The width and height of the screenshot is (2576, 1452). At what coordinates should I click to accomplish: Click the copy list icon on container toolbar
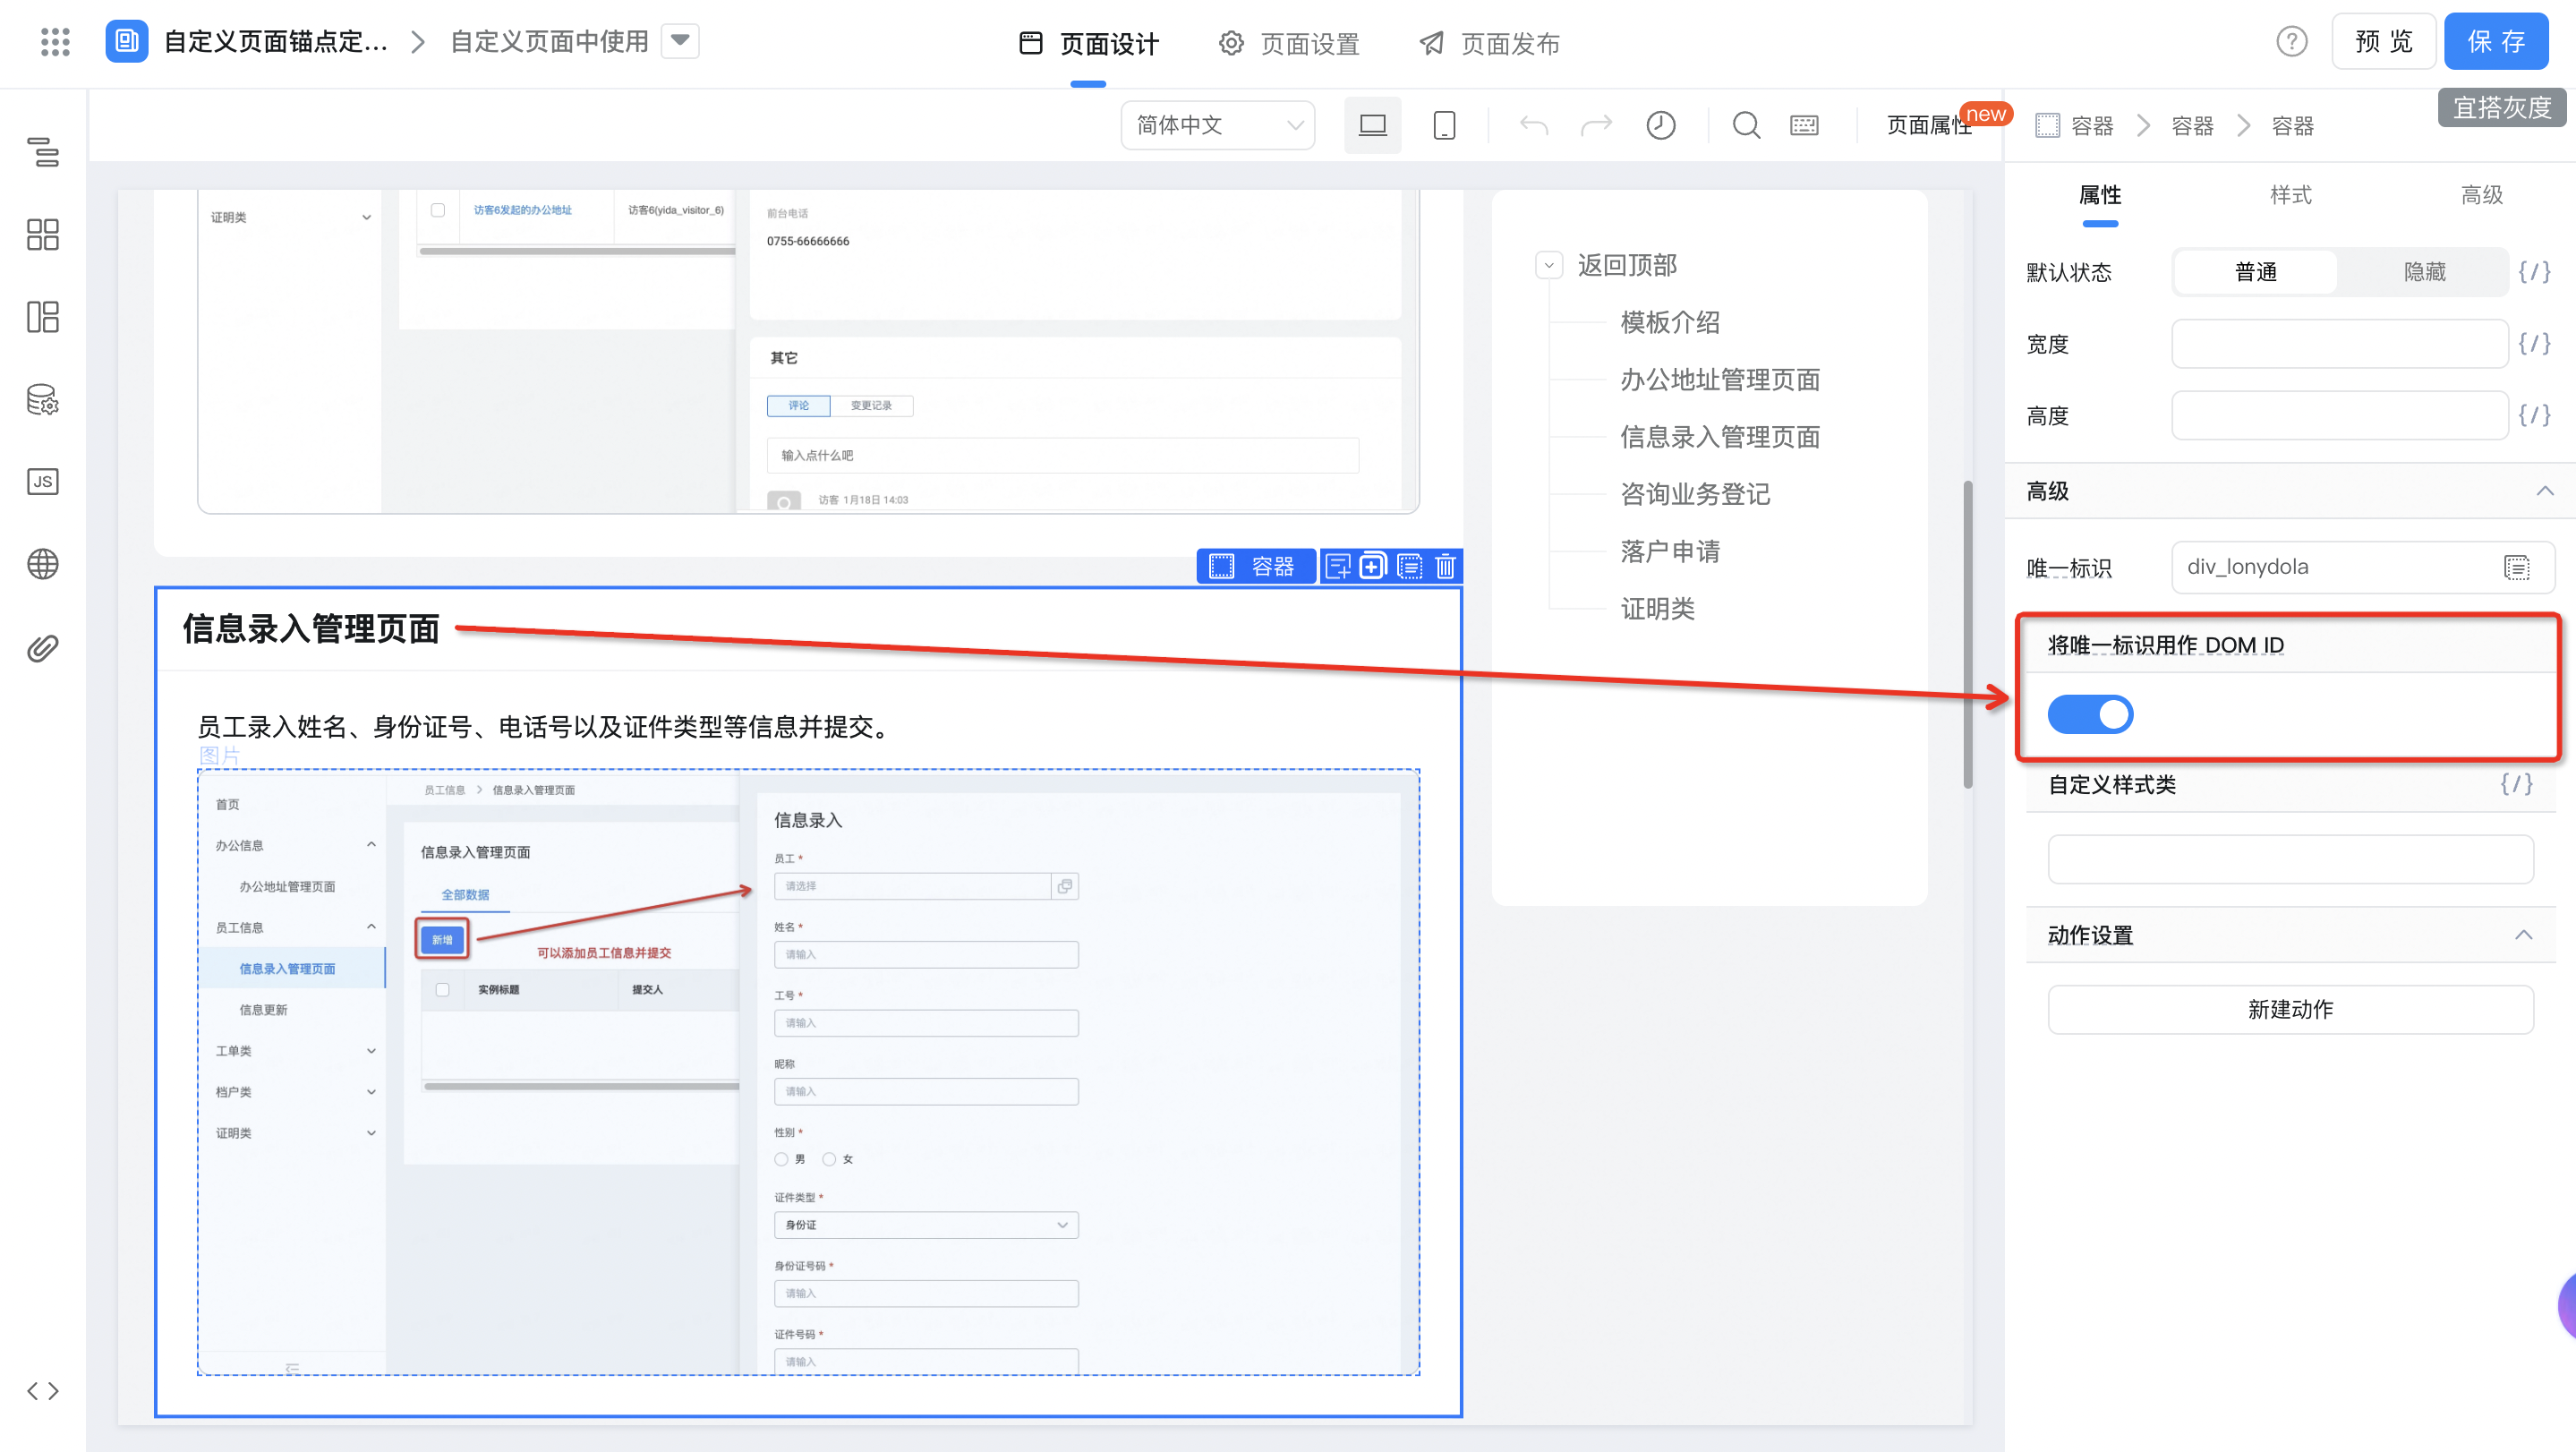[1409, 566]
